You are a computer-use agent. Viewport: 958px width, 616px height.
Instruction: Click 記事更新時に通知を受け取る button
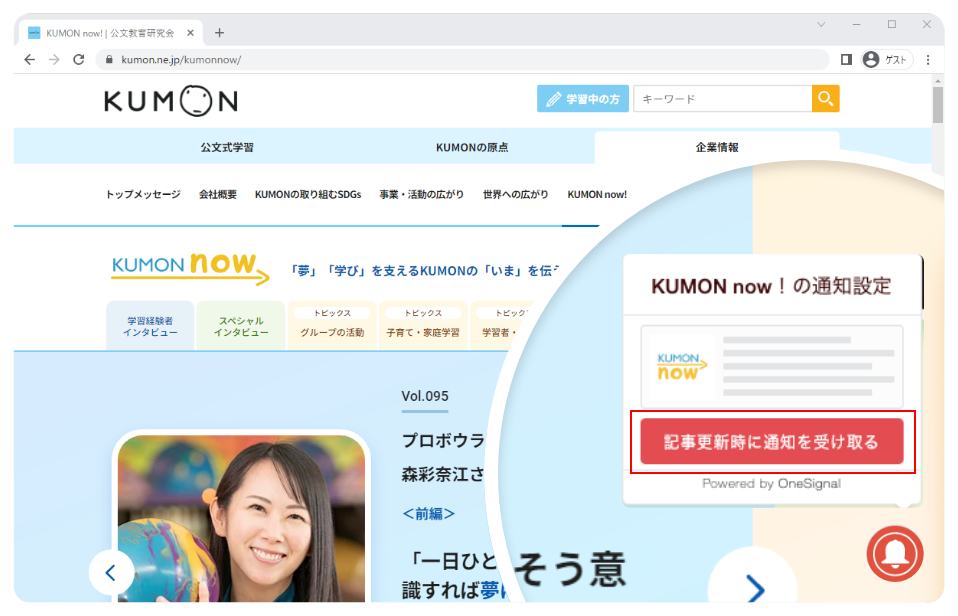pos(772,441)
